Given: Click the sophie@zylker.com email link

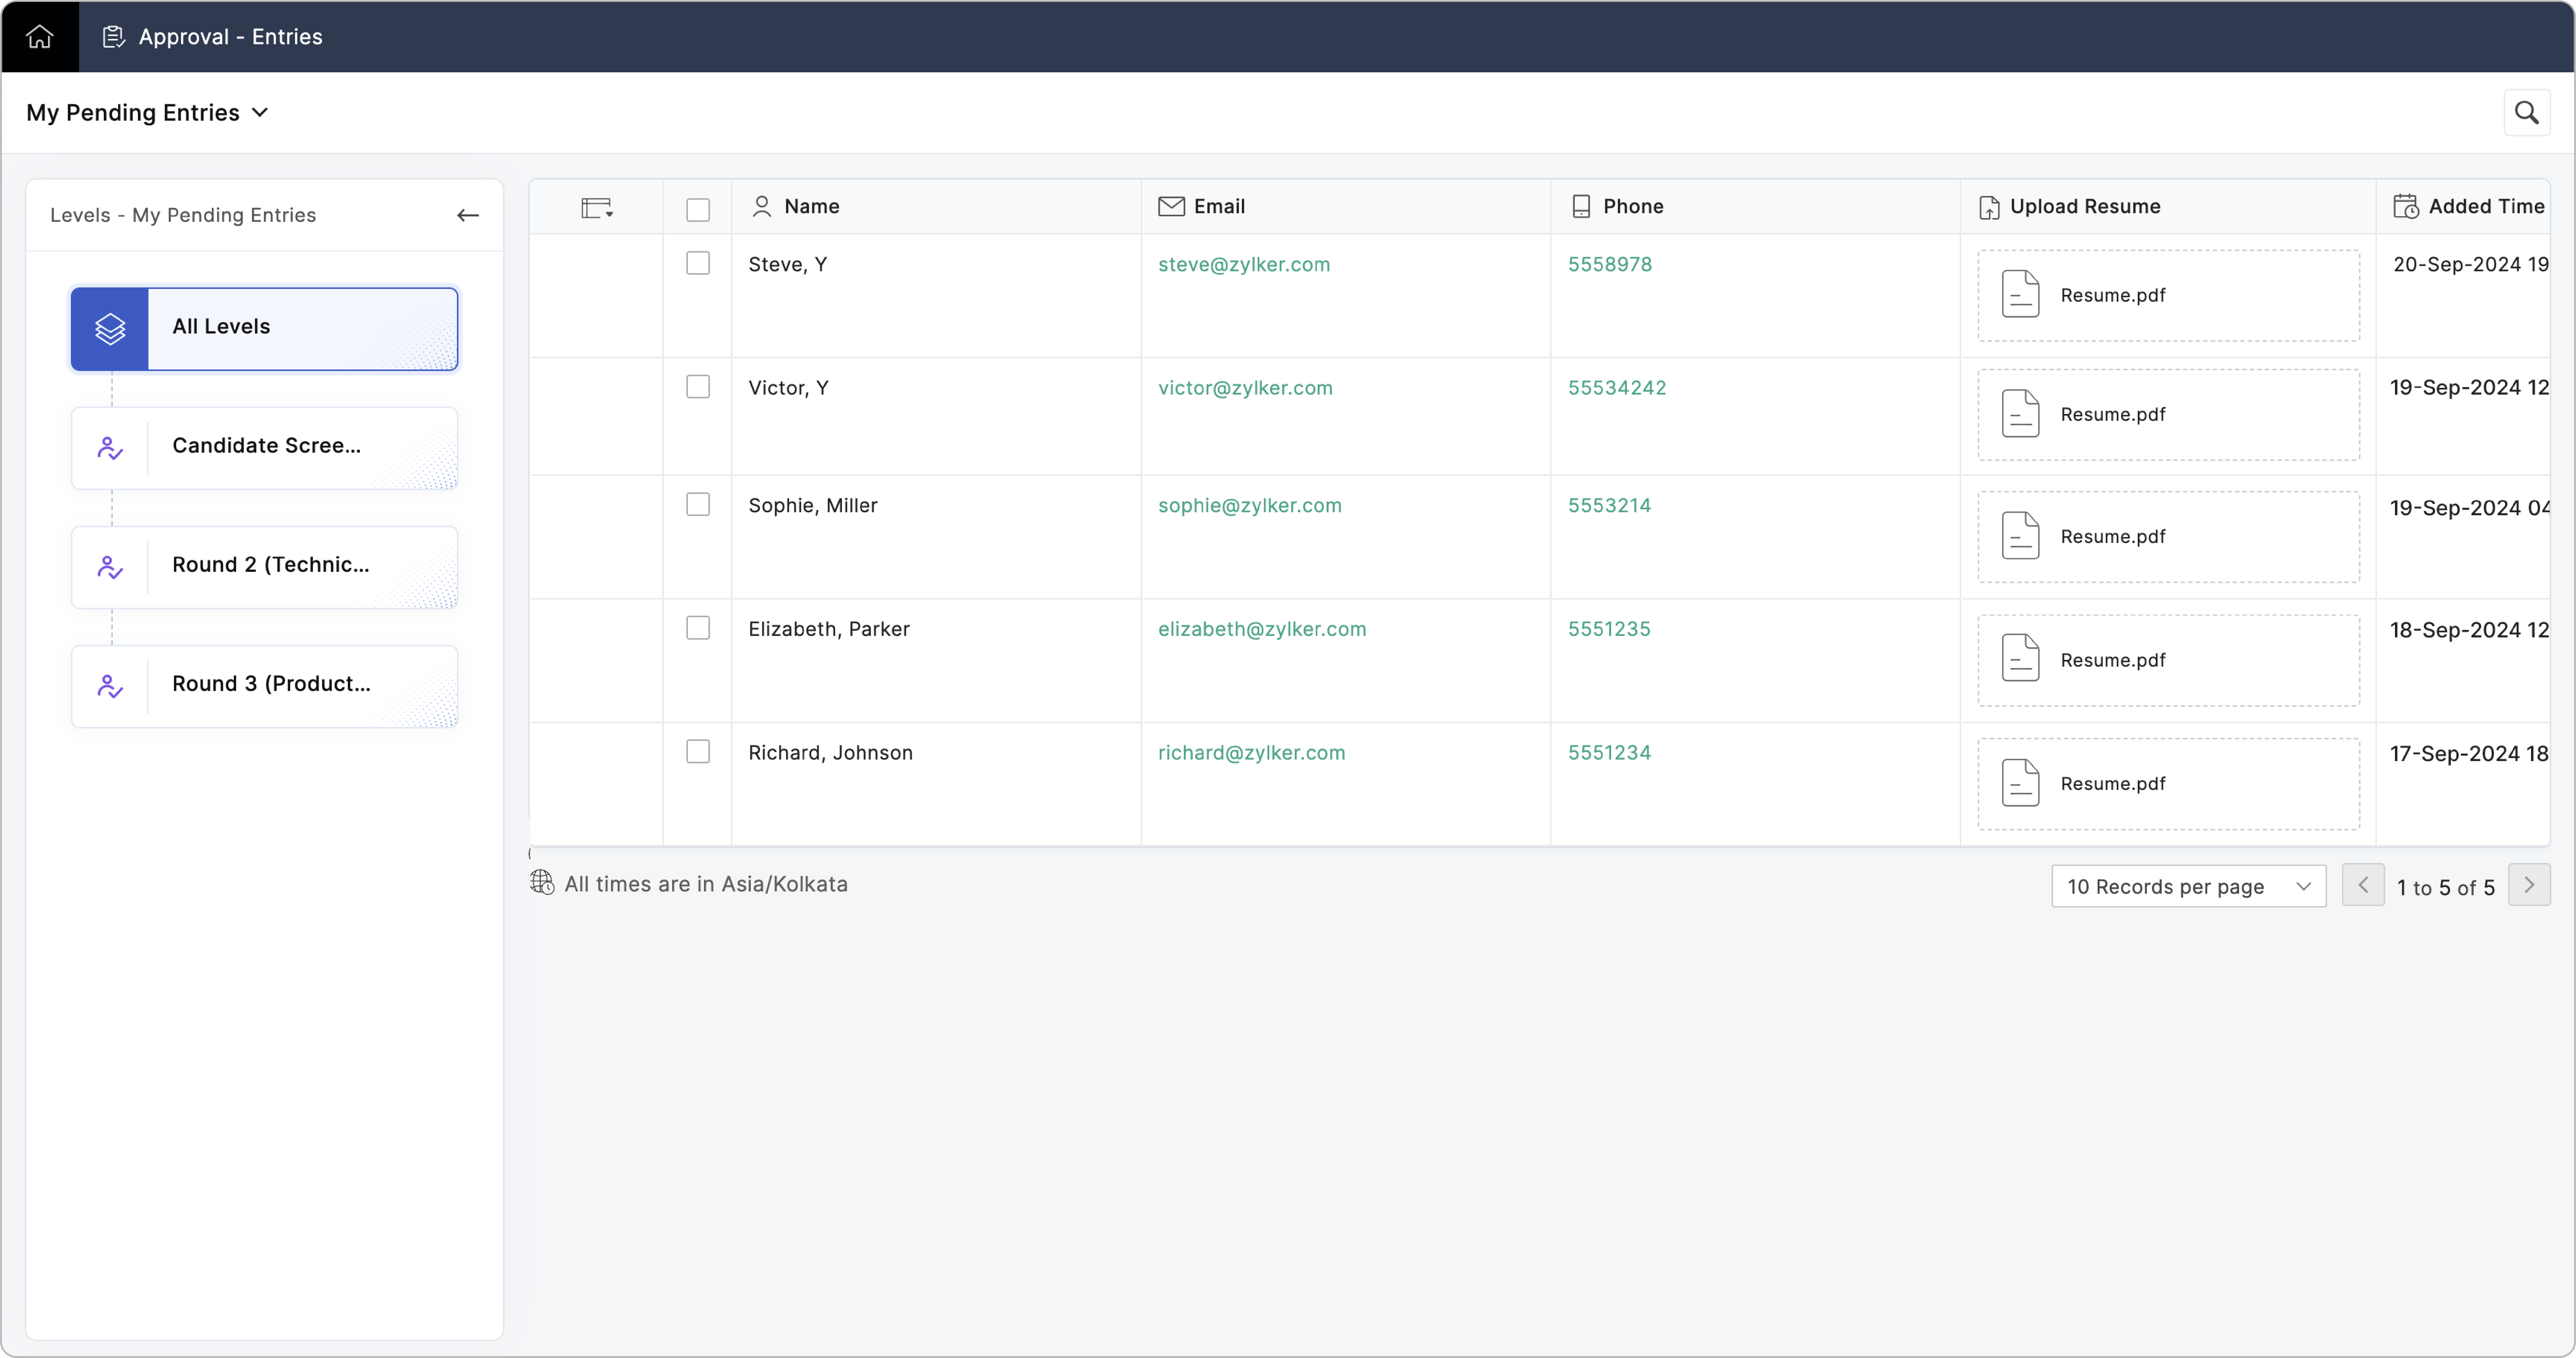Looking at the screenshot, I should coord(1249,506).
